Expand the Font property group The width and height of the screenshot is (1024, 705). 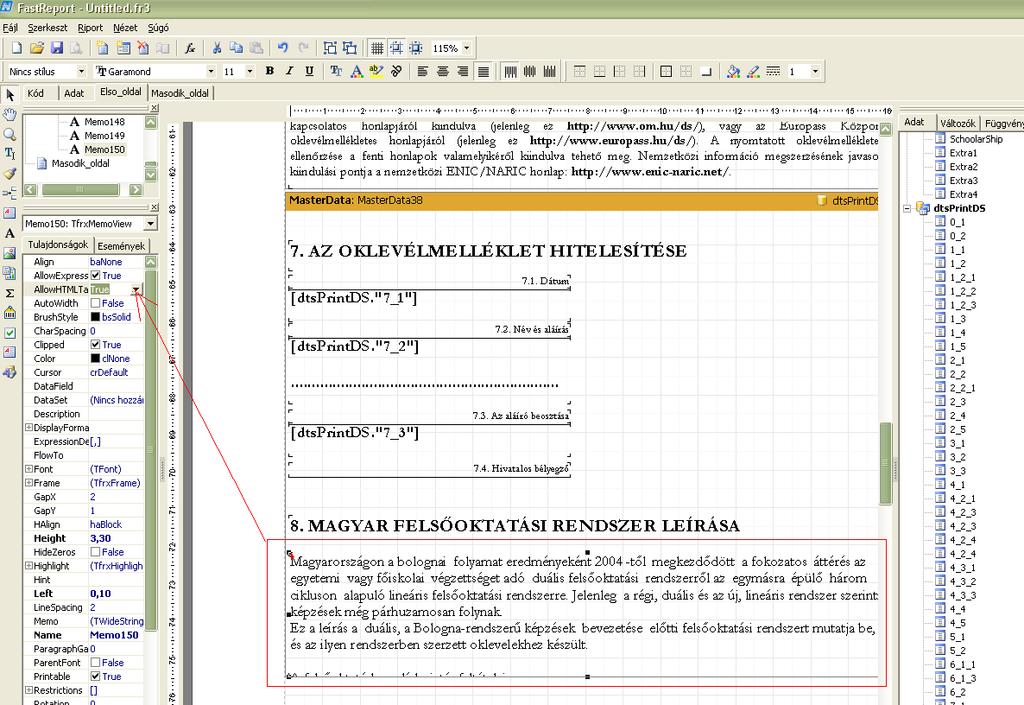pyautogui.click(x=29, y=469)
